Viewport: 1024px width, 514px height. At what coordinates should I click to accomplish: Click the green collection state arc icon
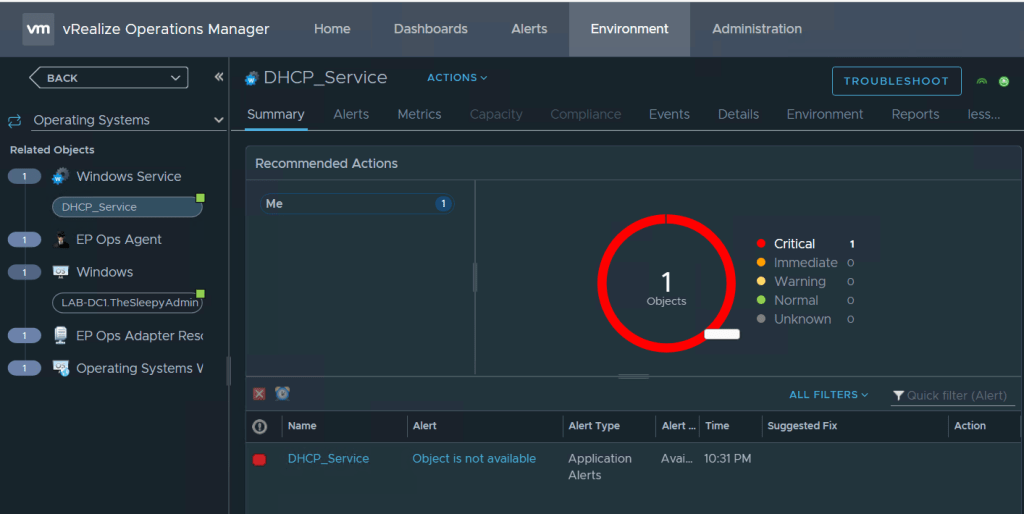click(982, 82)
